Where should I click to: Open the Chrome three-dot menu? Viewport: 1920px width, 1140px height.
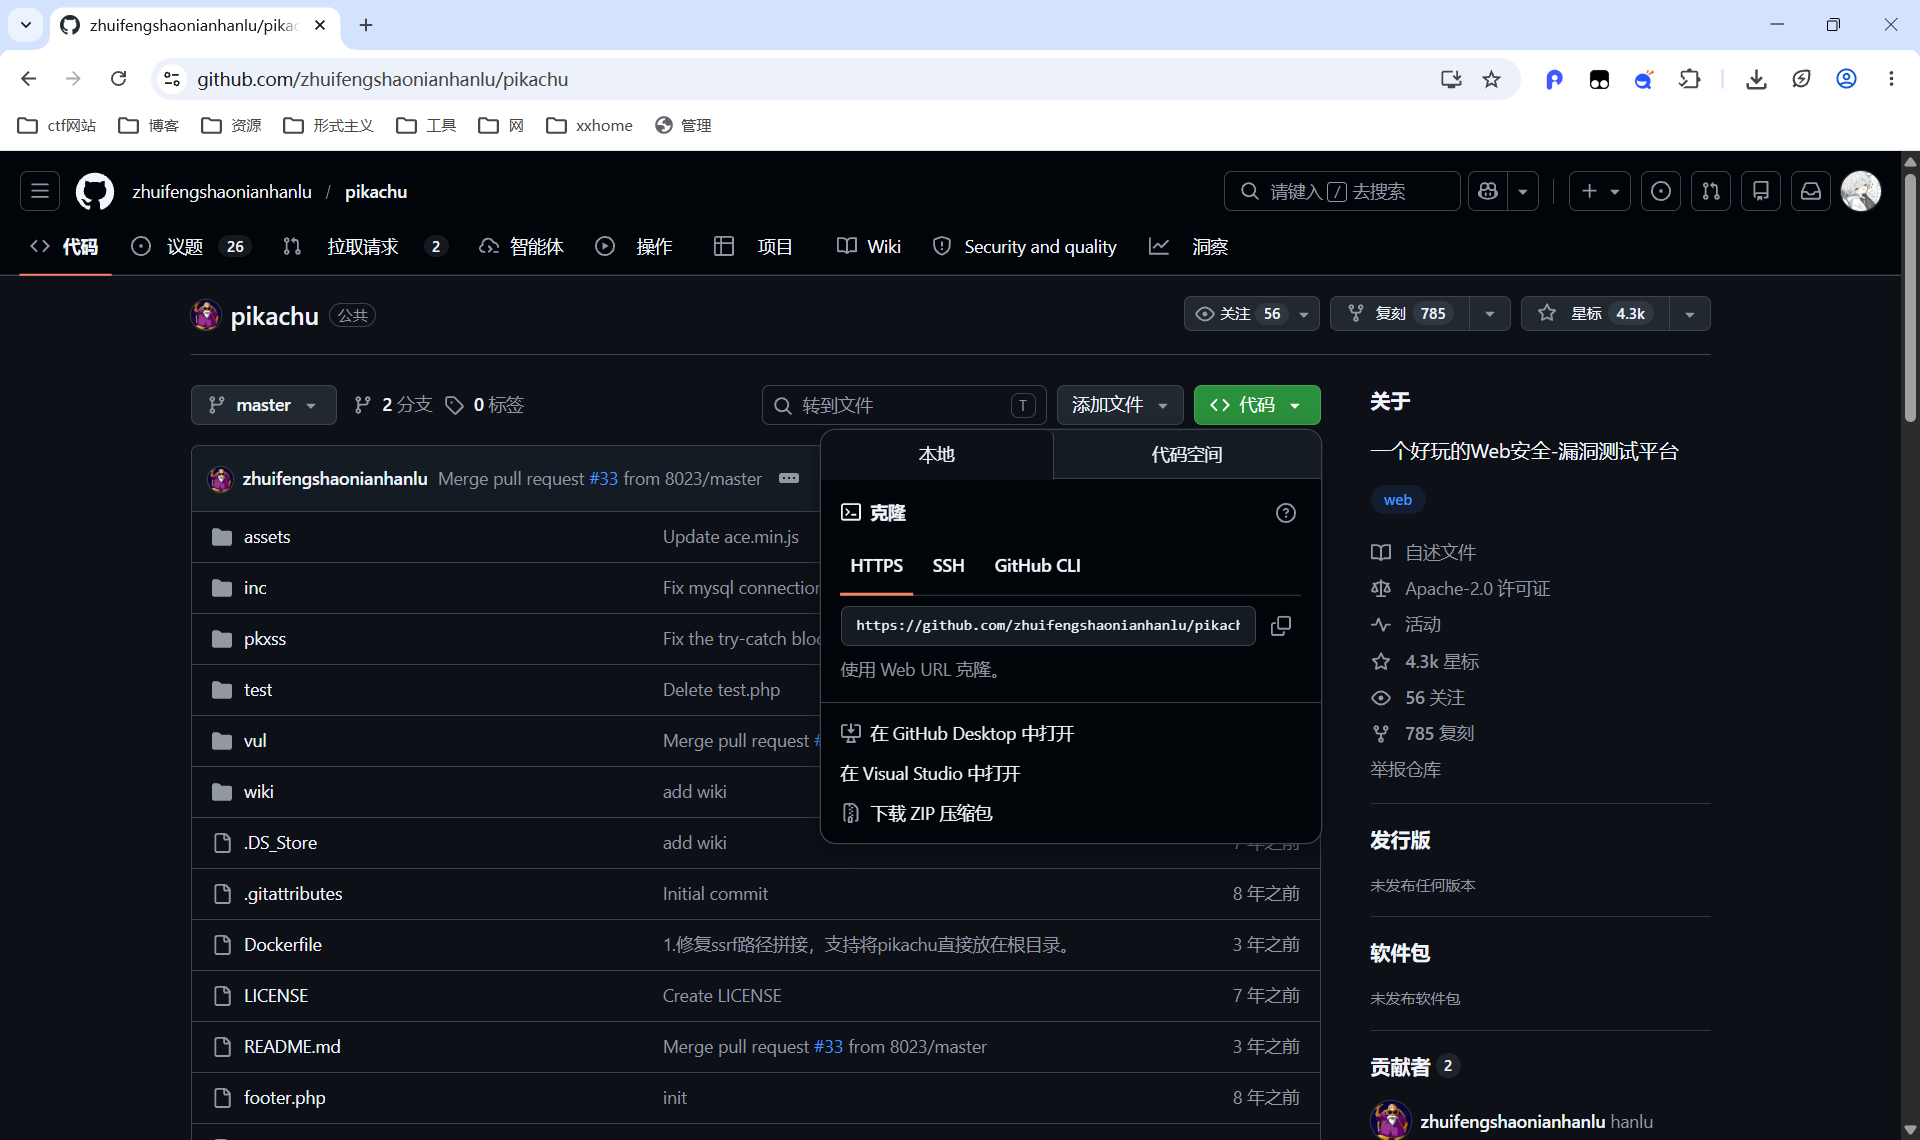click(x=1891, y=79)
